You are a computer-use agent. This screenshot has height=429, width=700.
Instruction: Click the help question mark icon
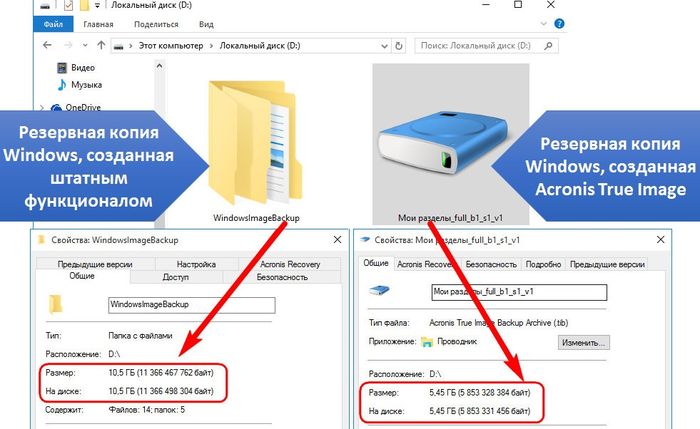click(x=555, y=24)
